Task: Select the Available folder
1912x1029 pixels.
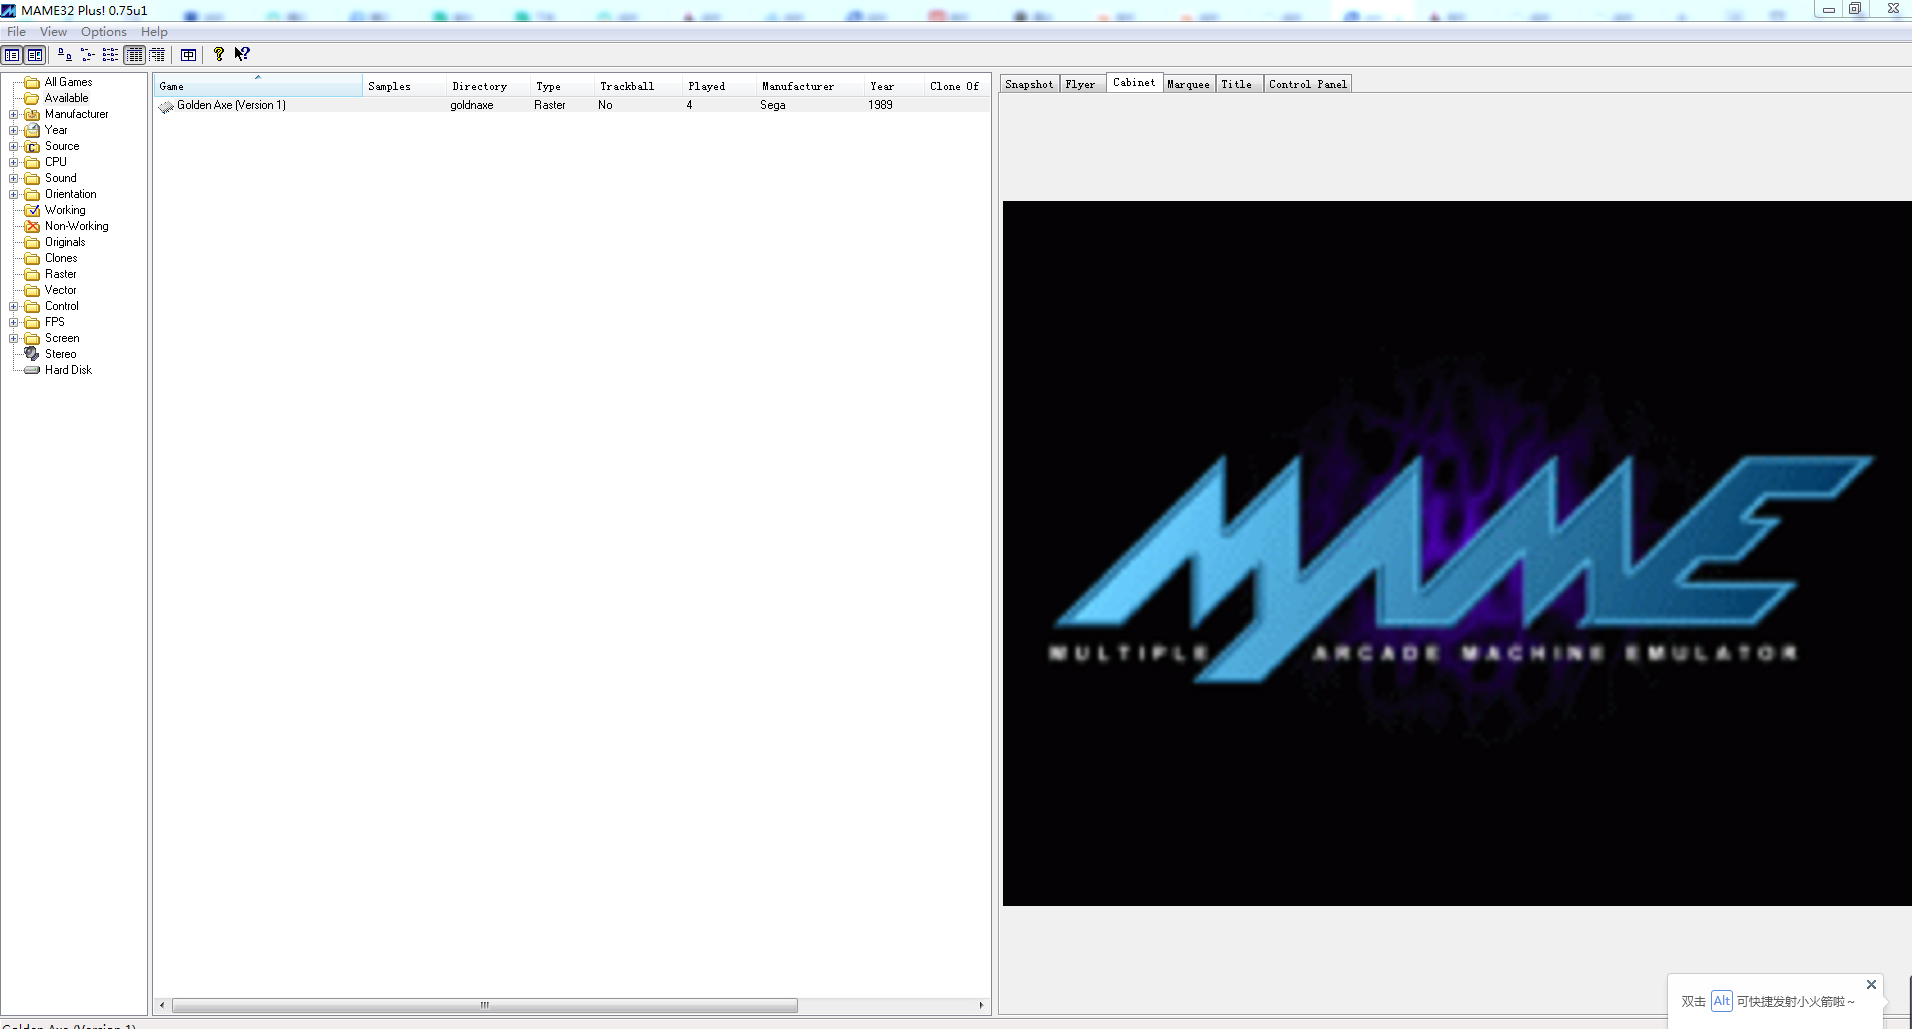Action: (66, 98)
